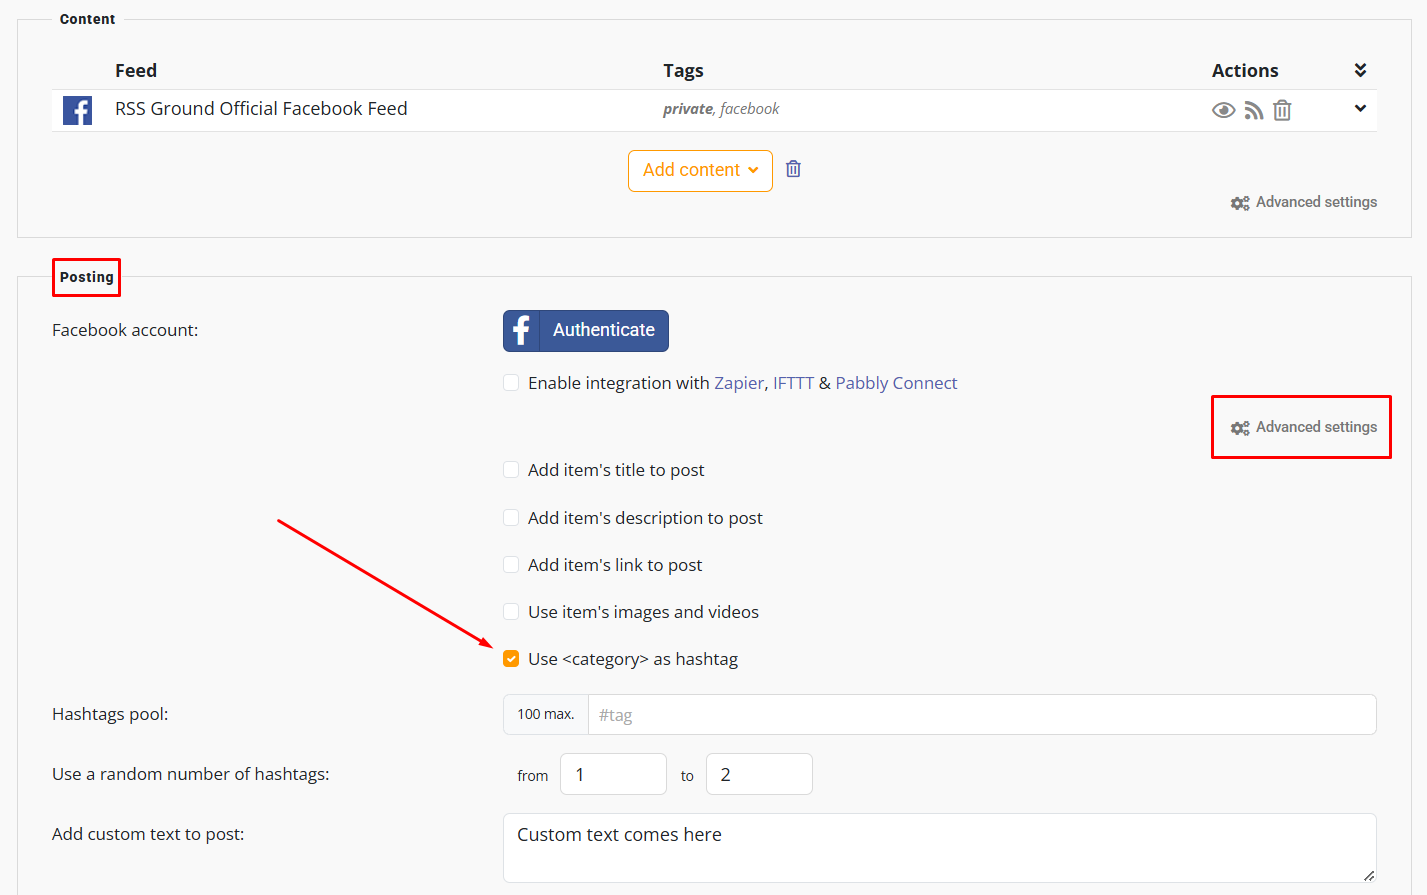
Task: Expand all feeds with double chevron
Action: 1360,70
